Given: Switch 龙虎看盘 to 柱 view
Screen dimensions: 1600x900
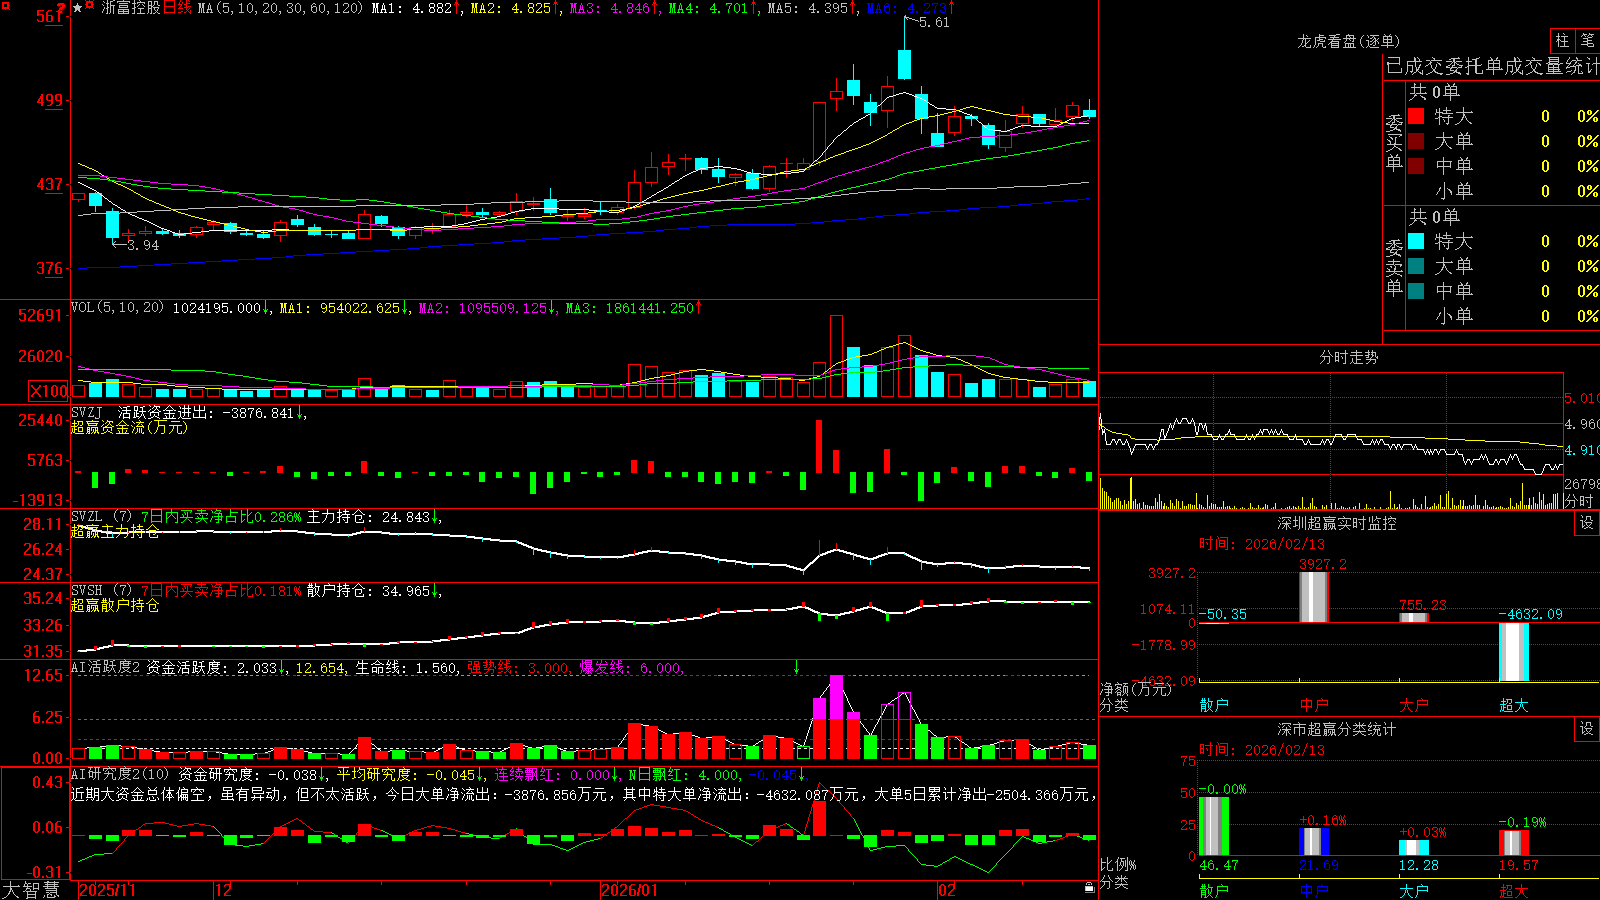Looking at the screenshot, I should [1562, 41].
